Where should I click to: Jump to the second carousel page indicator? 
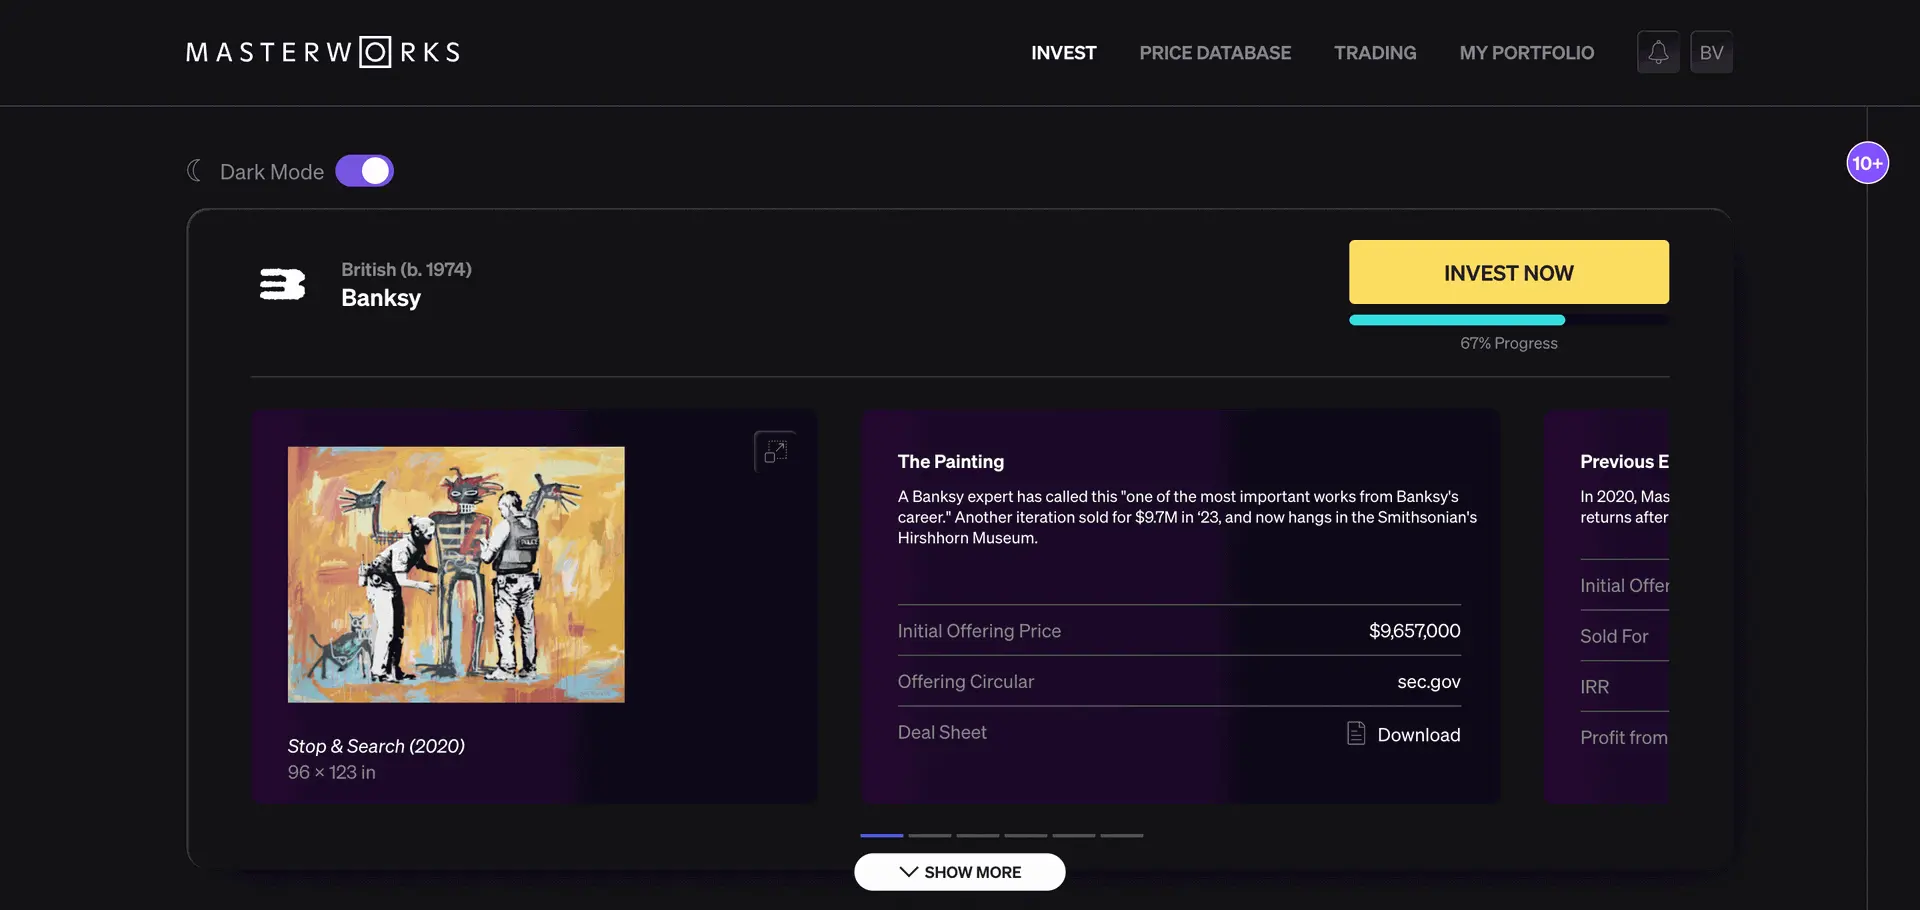(x=930, y=835)
